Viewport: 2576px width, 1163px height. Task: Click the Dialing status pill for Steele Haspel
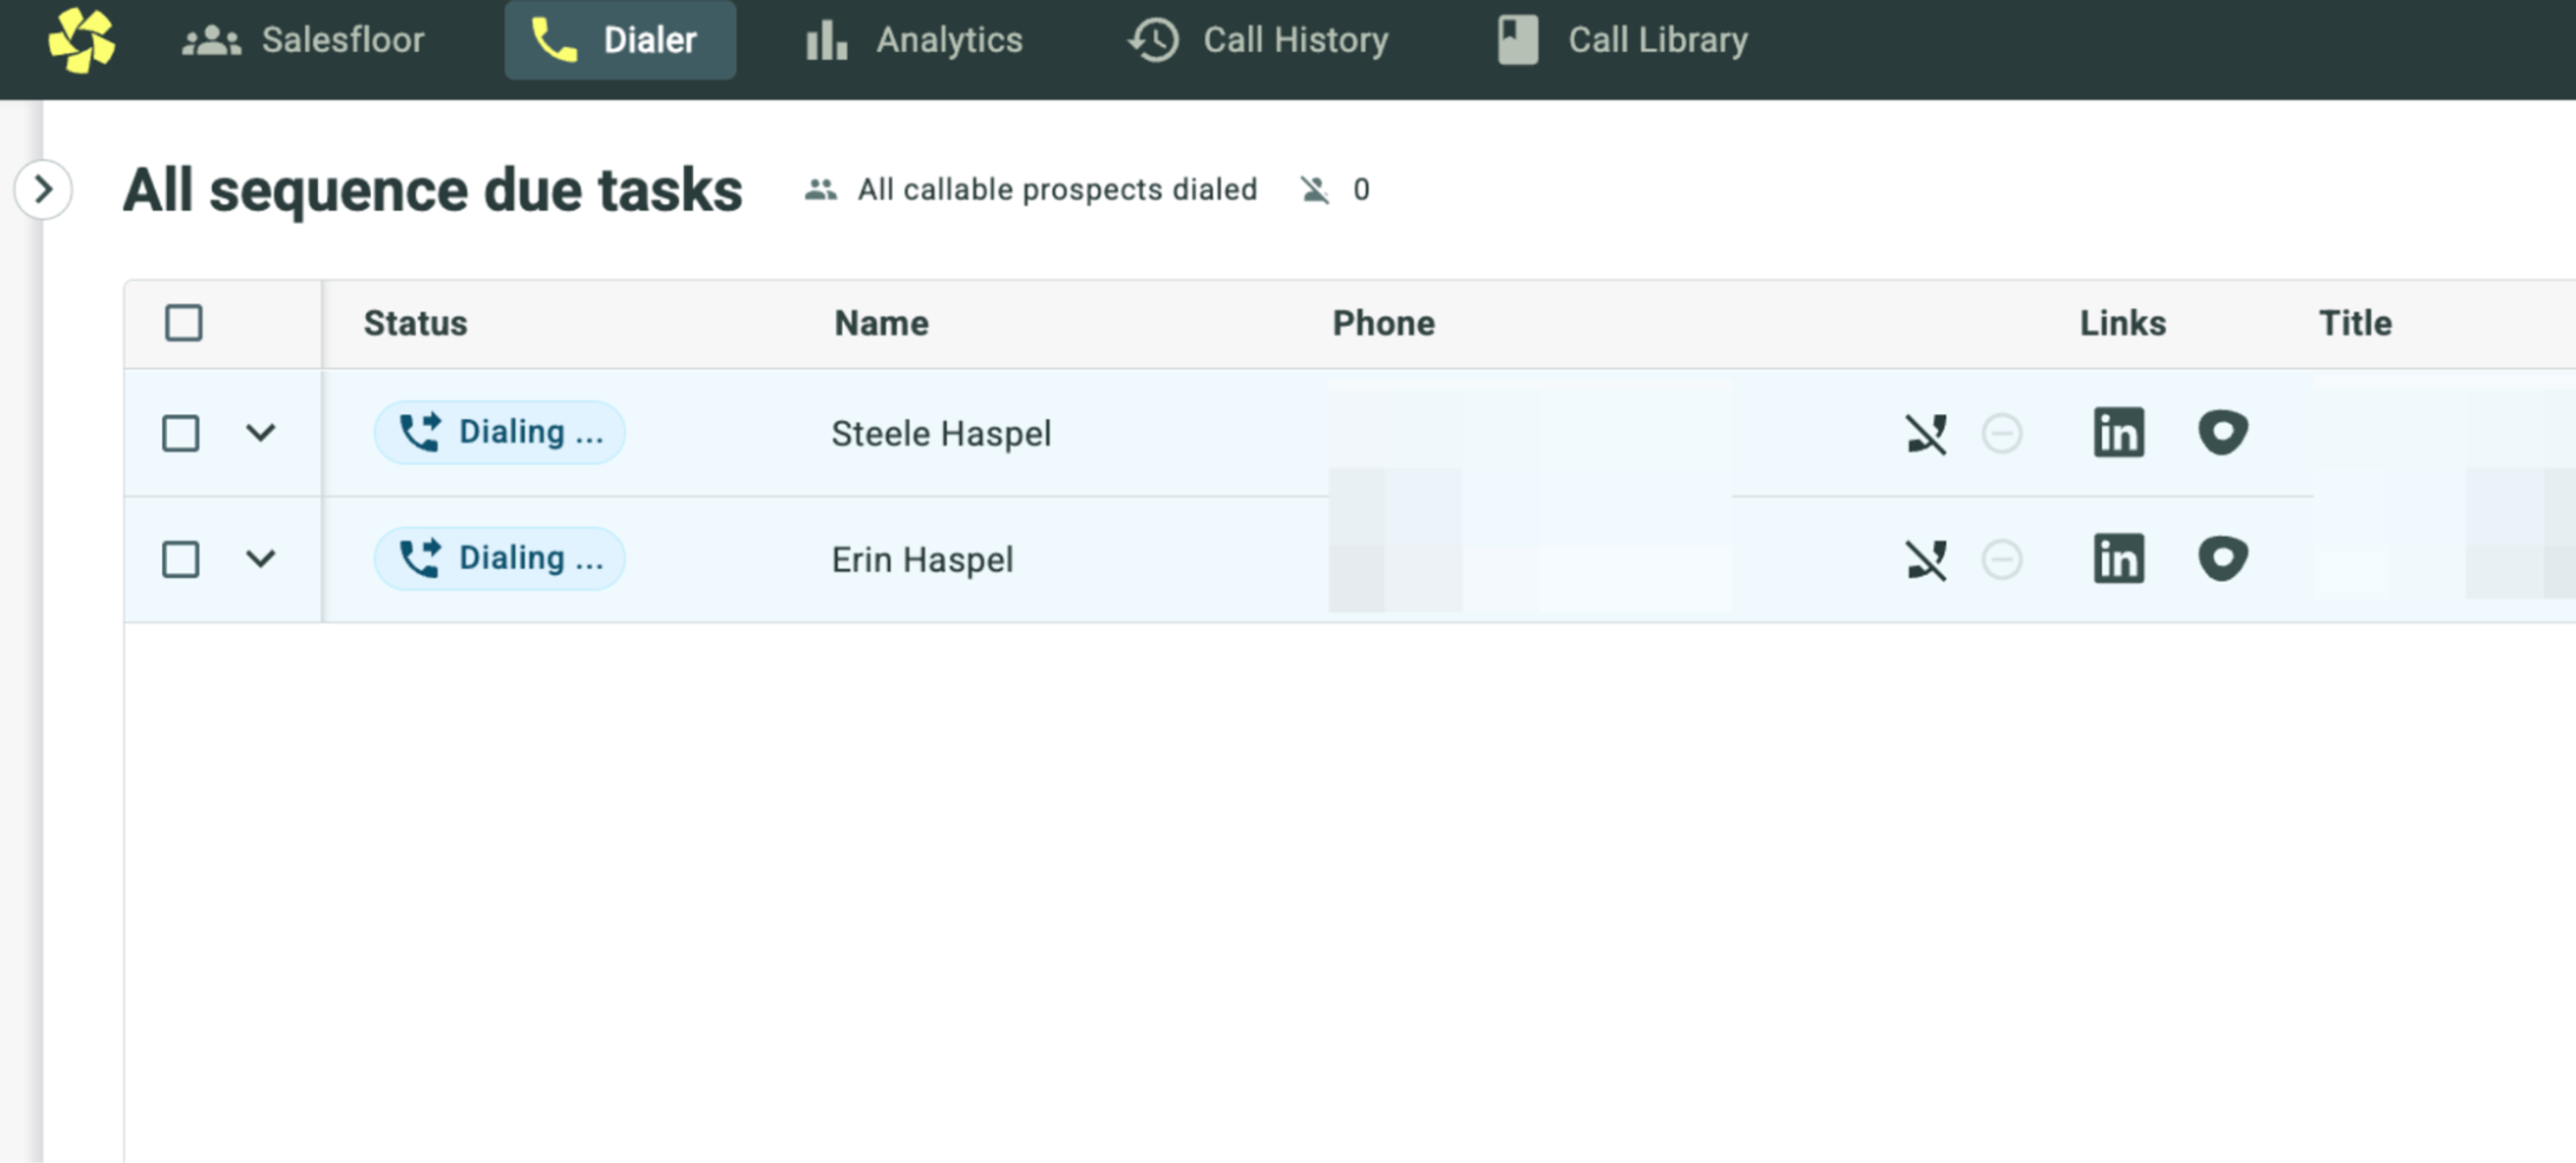pyautogui.click(x=499, y=433)
